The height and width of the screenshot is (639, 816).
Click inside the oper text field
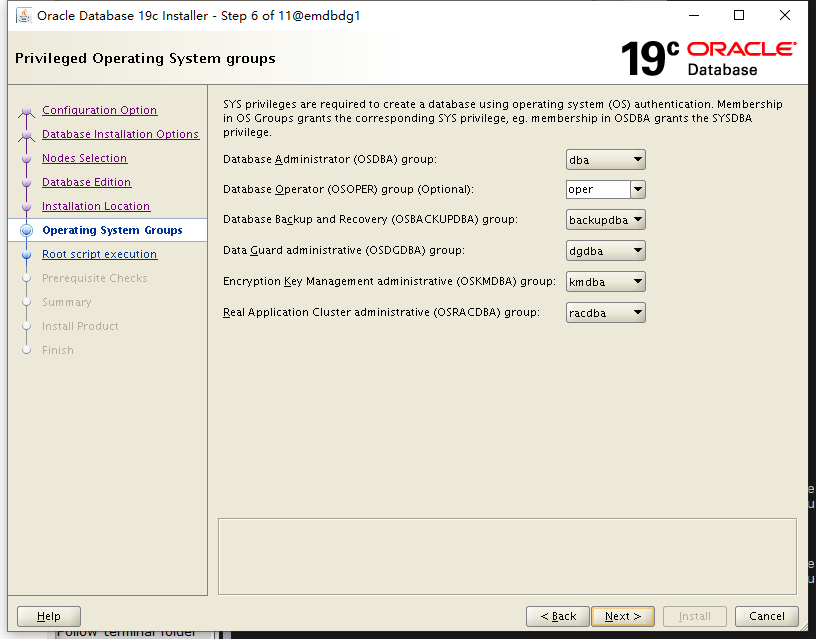coord(598,189)
